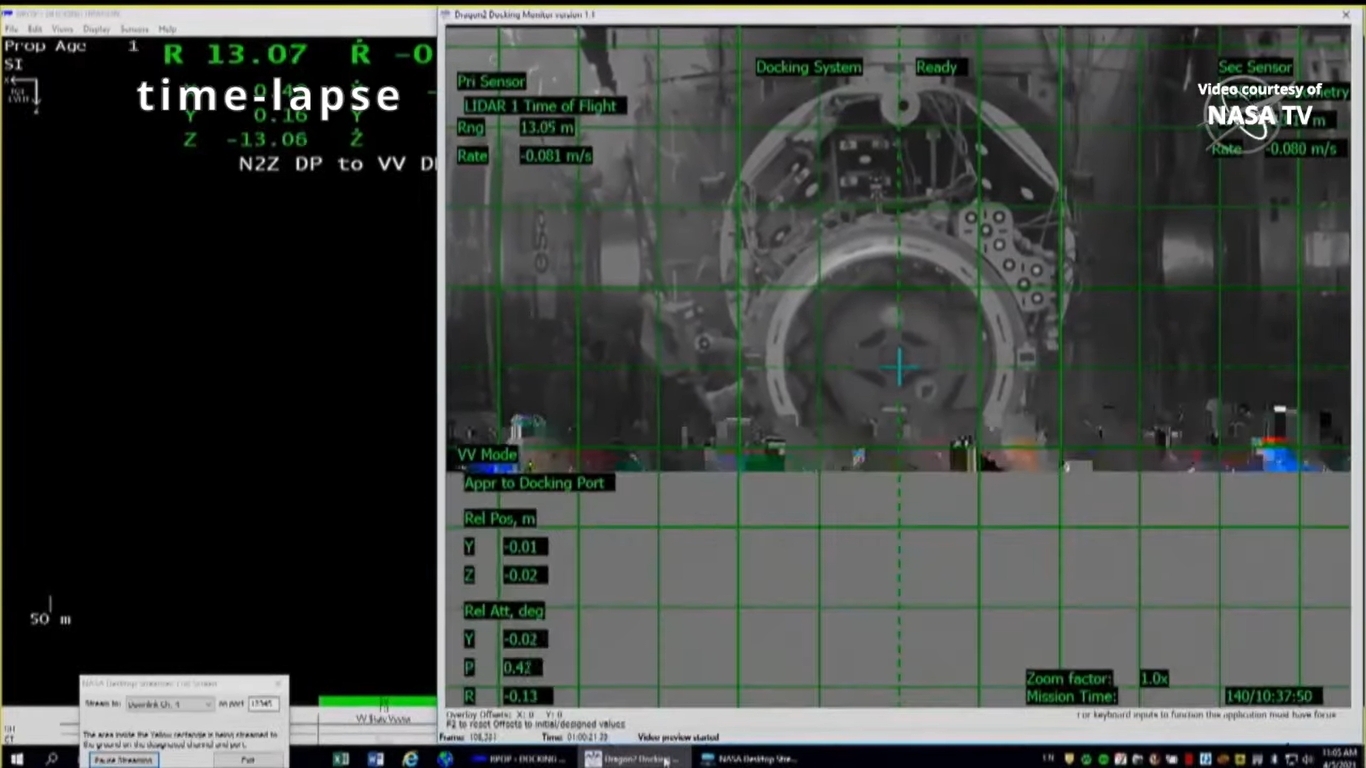This screenshot has height=768, width=1366.
Task: Click the taskbar search icon
Action: point(51,759)
